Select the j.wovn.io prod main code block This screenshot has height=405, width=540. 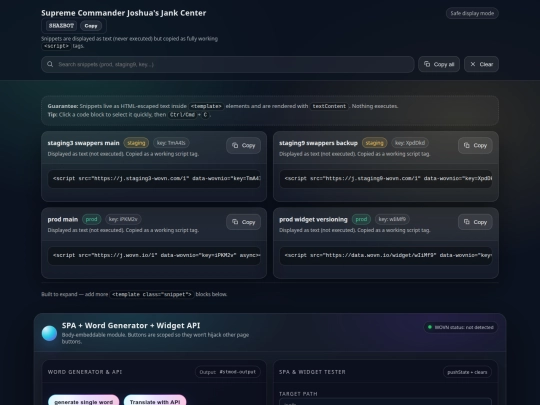click(x=154, y=255)
